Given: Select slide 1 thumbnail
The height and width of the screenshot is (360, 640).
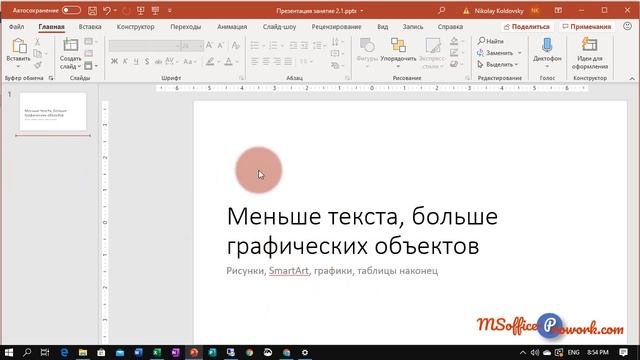Looking at the screenshot, I should pyautogui.click(x=53, y=111).
